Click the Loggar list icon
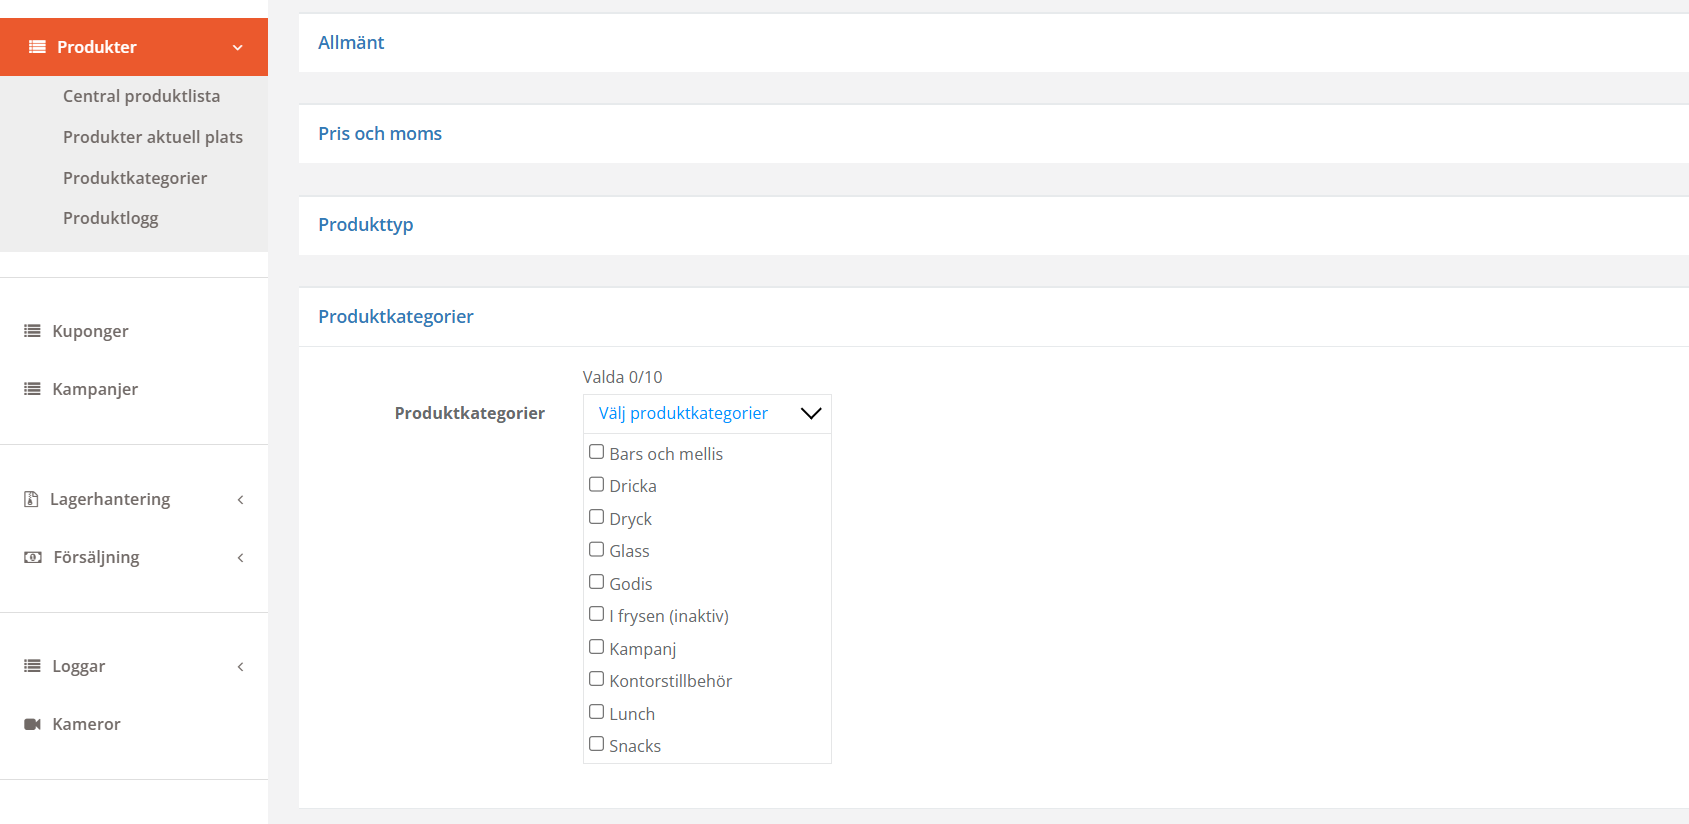The height and width of the screenshot is (824, 1689). 32,666
